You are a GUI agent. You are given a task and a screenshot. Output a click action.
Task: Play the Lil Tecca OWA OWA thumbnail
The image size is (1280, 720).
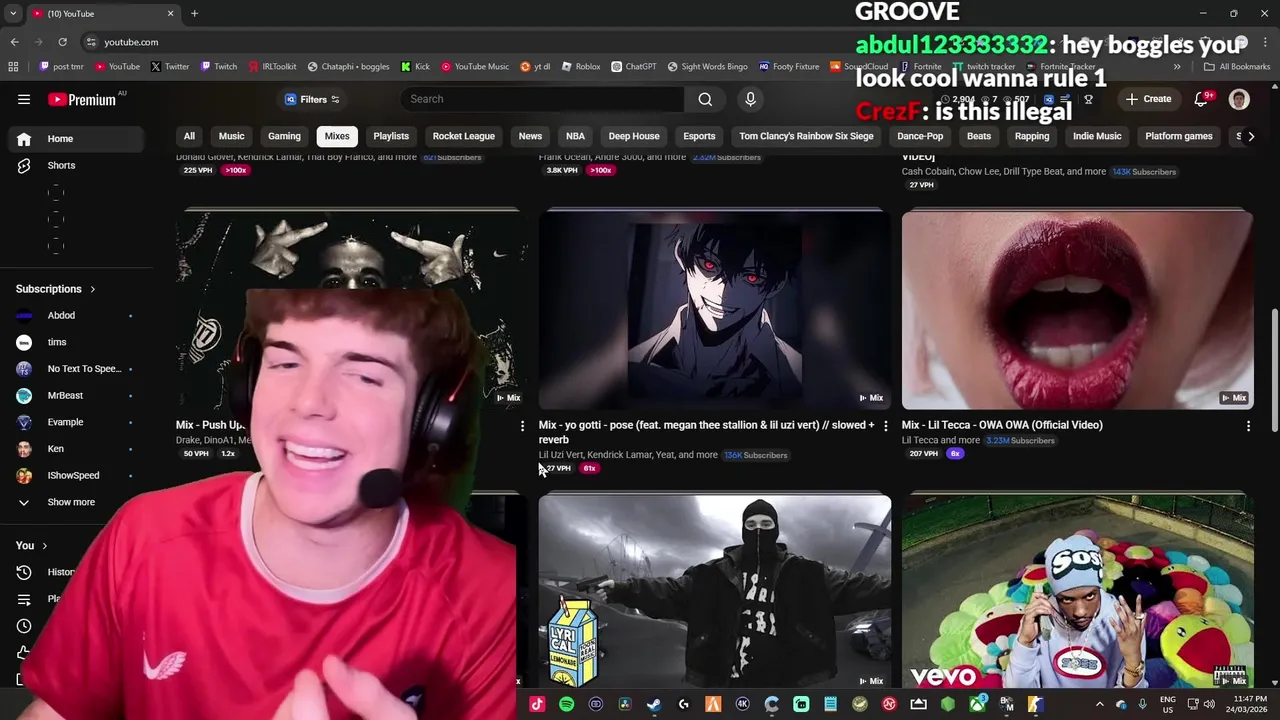click(x=1077, y=310)
